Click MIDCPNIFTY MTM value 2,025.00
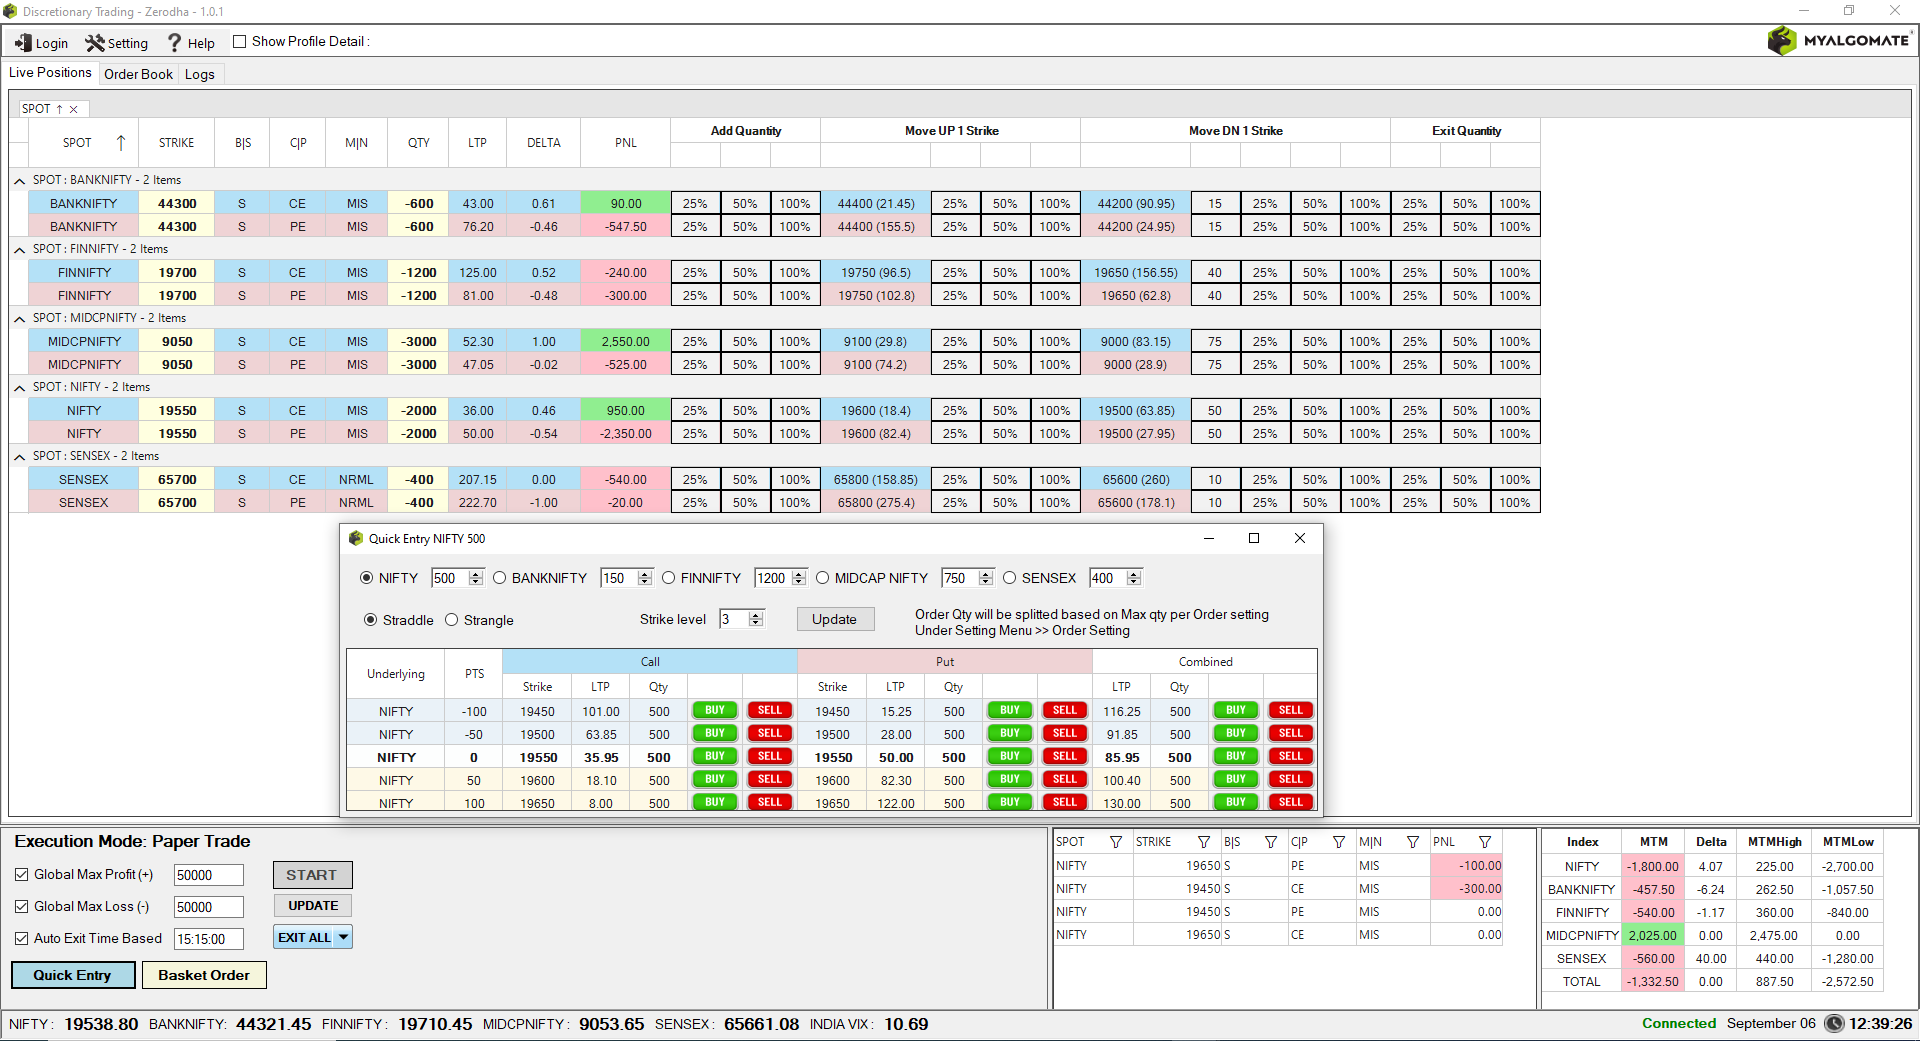The image size is (1920, 1041). coord(1653,936)
